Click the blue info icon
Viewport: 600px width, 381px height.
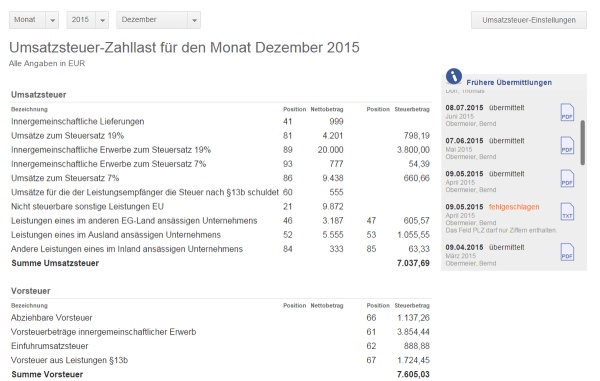click(x=454, y=76)
